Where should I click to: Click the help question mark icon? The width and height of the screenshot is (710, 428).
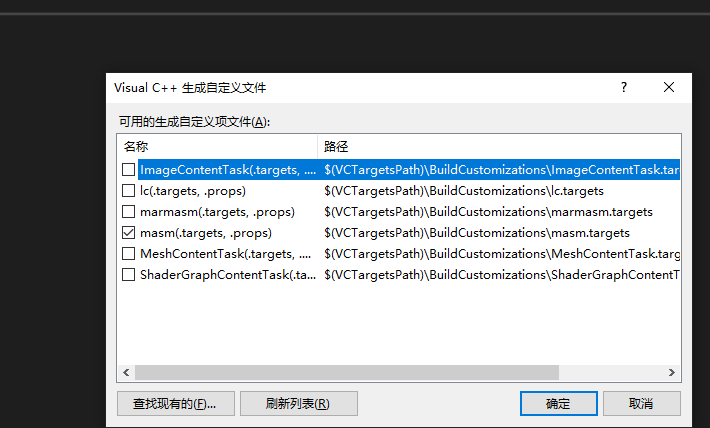point(624,87)
